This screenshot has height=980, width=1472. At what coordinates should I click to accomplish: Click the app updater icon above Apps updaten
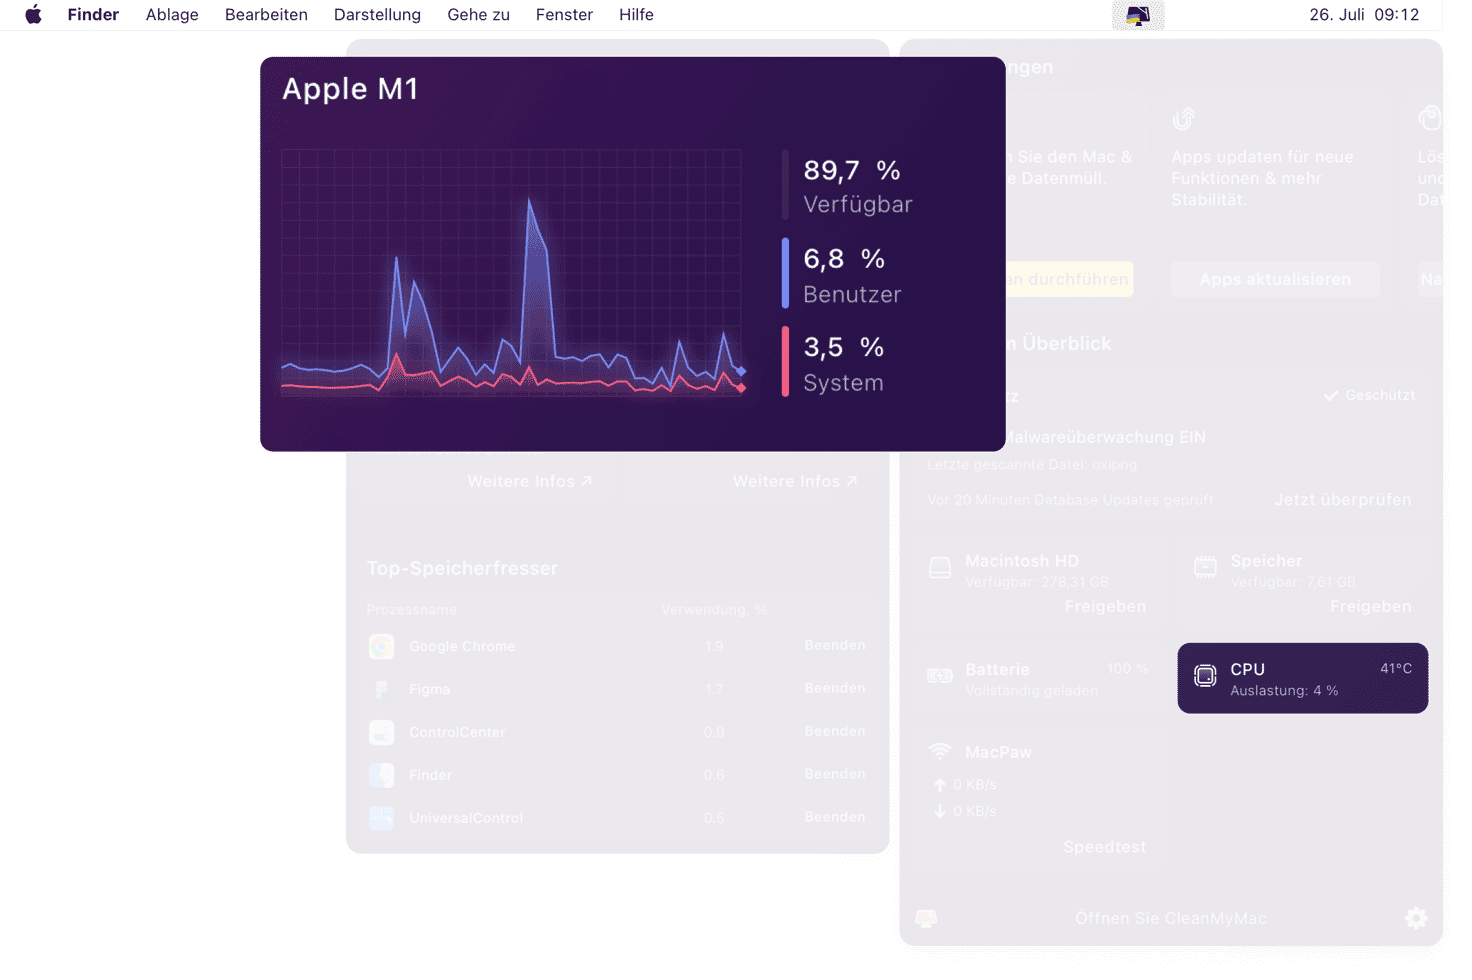coord(1184,118)
